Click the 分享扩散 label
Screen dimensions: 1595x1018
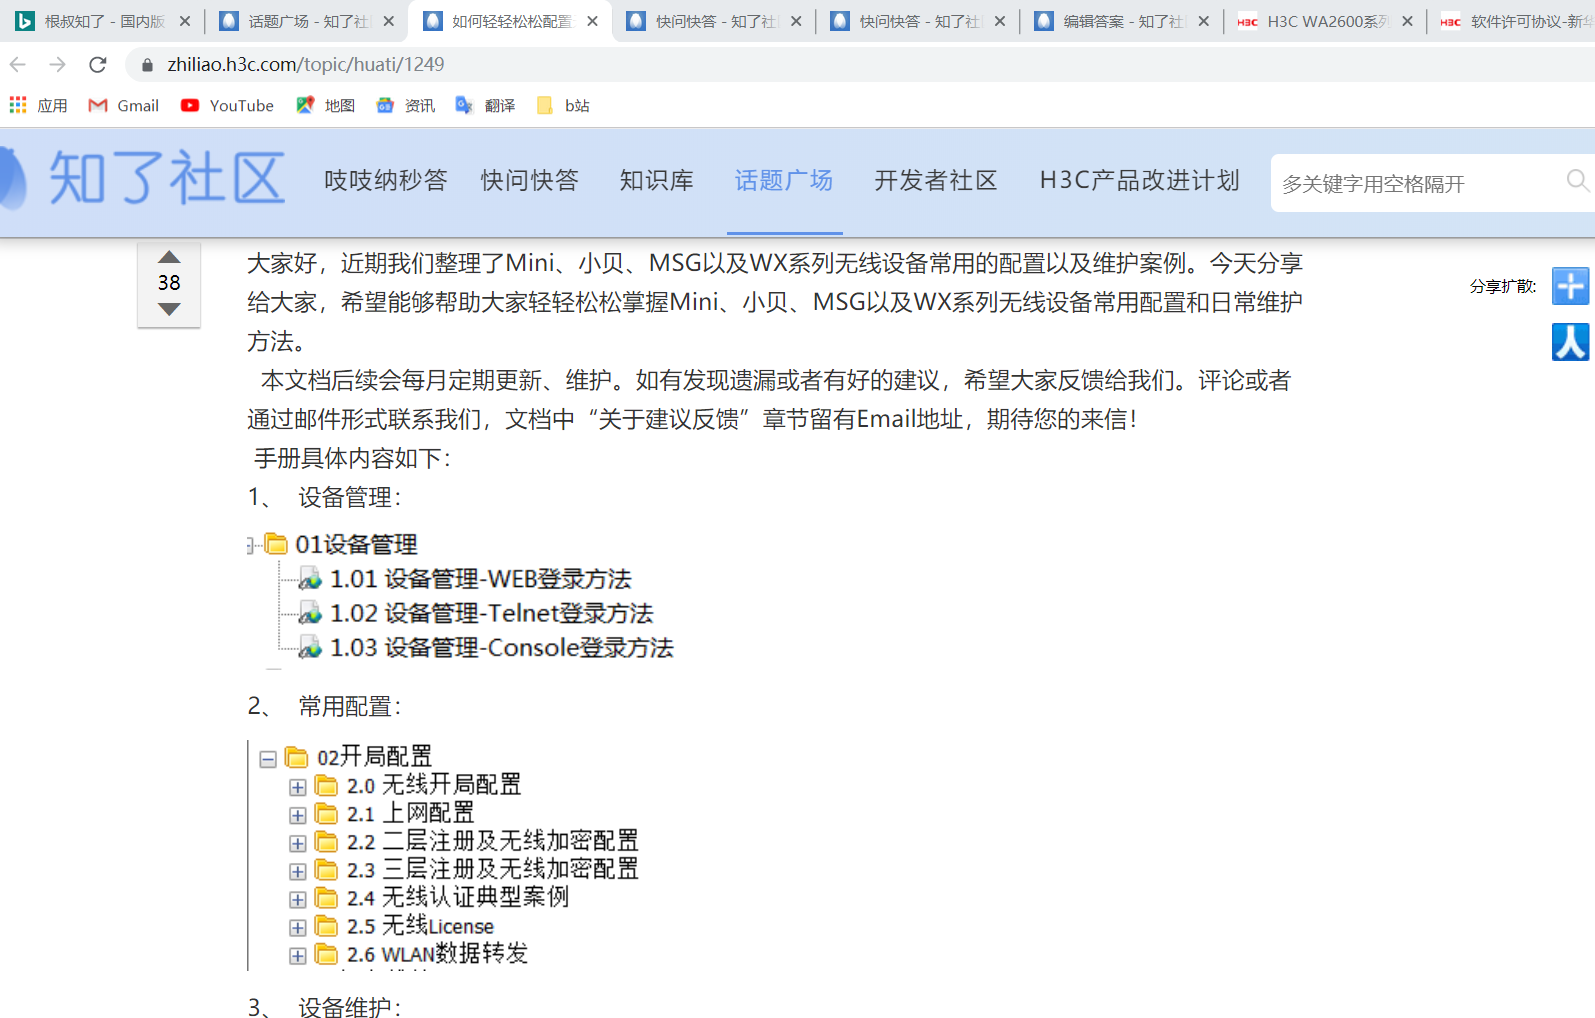tap(1503, 287)
